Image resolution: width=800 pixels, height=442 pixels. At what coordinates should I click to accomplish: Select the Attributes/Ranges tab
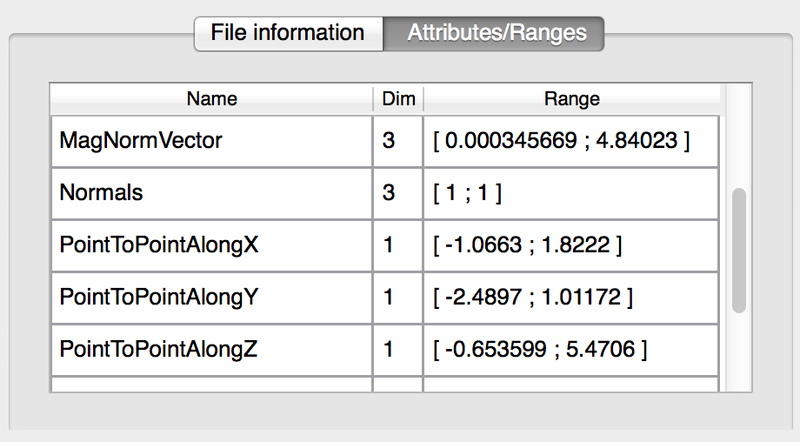[496, 33]
